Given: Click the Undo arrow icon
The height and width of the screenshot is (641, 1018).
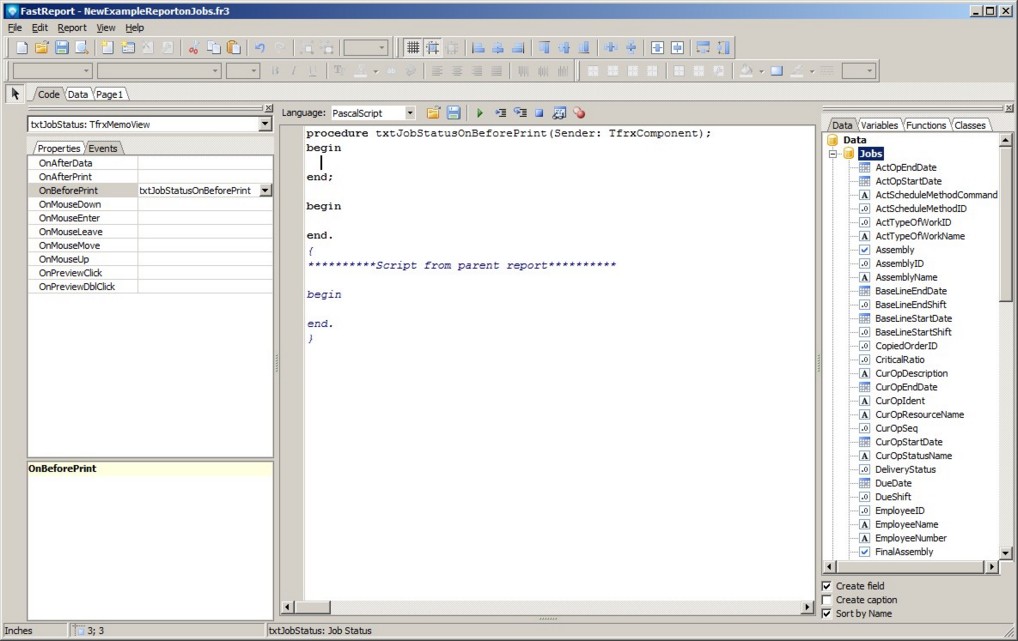Looking at the screenshot, I should pos(260,47).
